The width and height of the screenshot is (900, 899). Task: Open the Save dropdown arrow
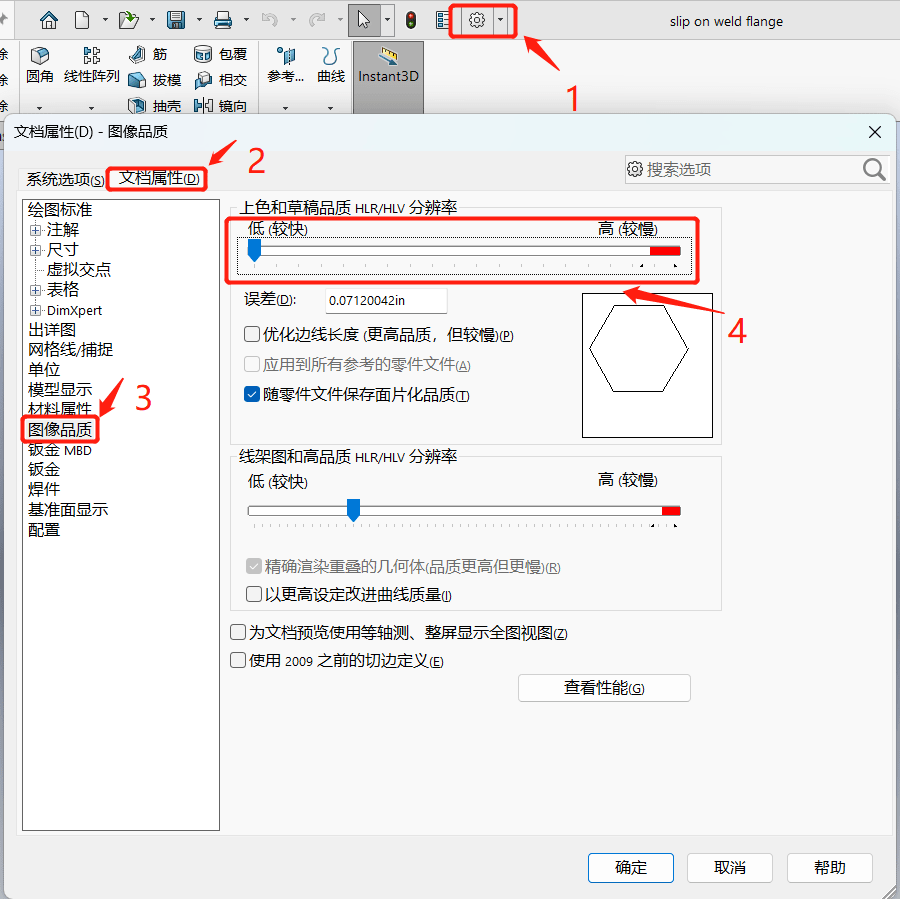[x=199, y=21]
